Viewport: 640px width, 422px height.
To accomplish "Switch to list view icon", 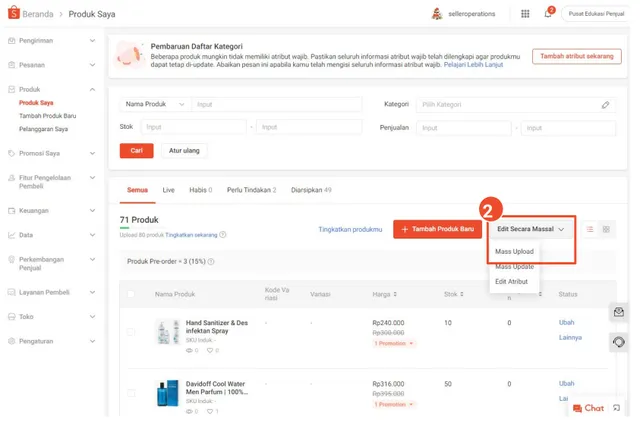I will (590, 229).
